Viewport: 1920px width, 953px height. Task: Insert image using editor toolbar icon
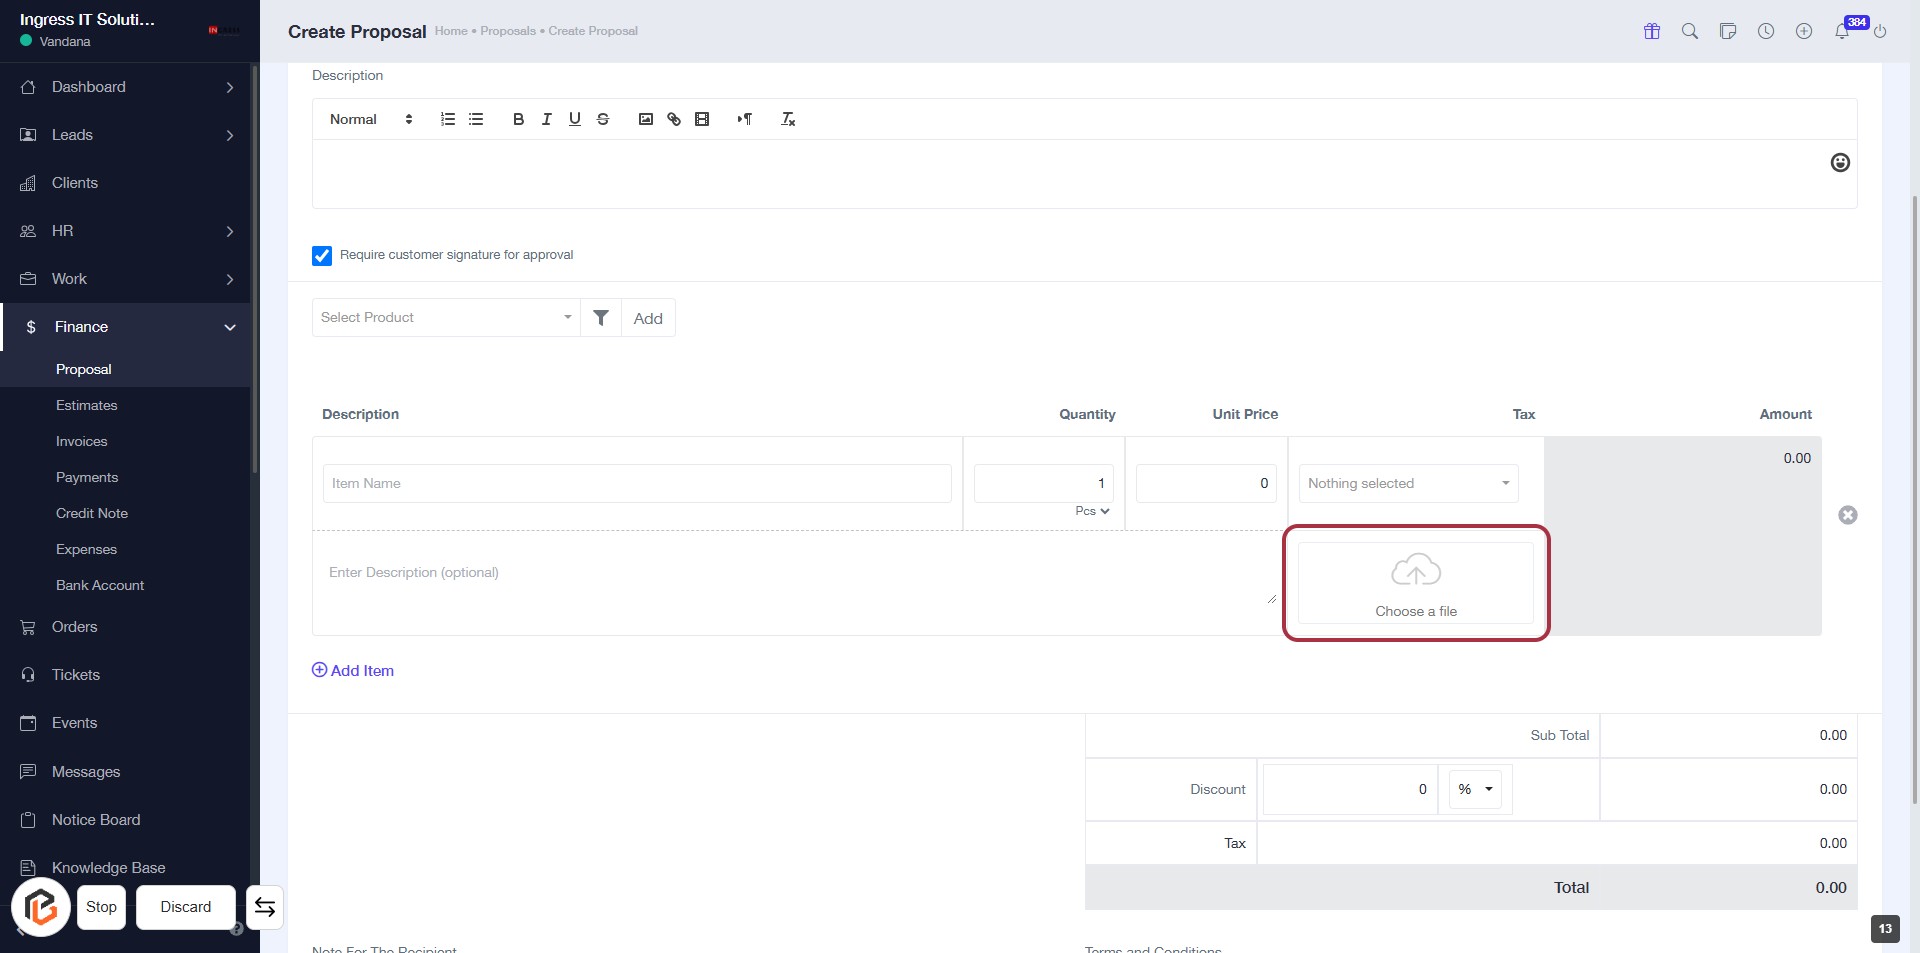(x=646, y=119)
